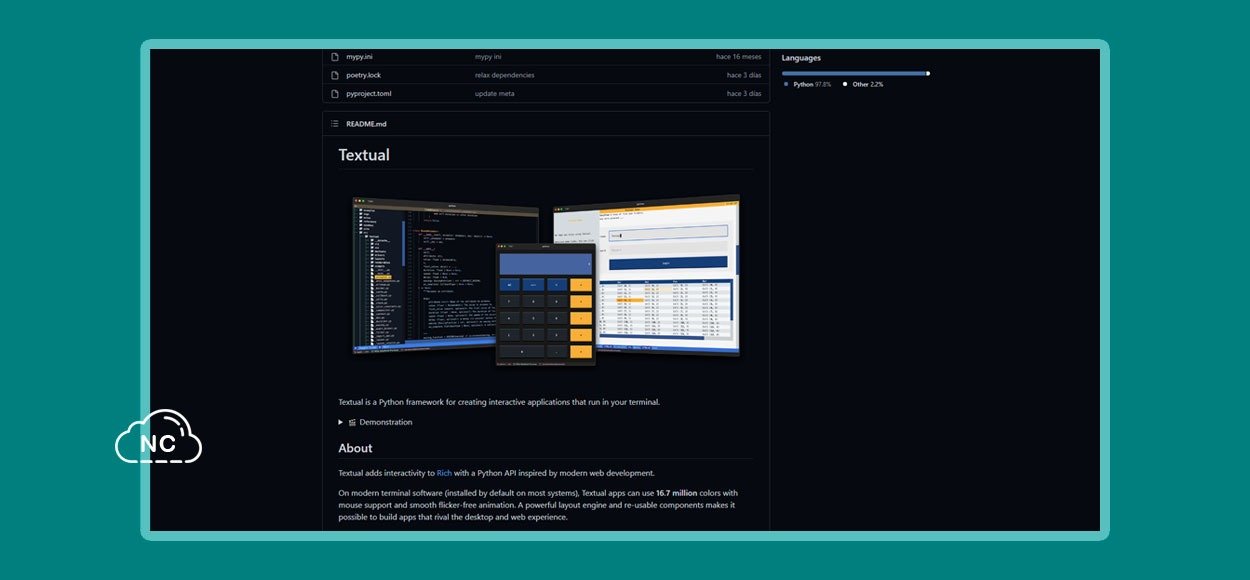Viewport: 1250px width, 580px height.
Task: Open the pyproject.toml file
Action: 369,94
